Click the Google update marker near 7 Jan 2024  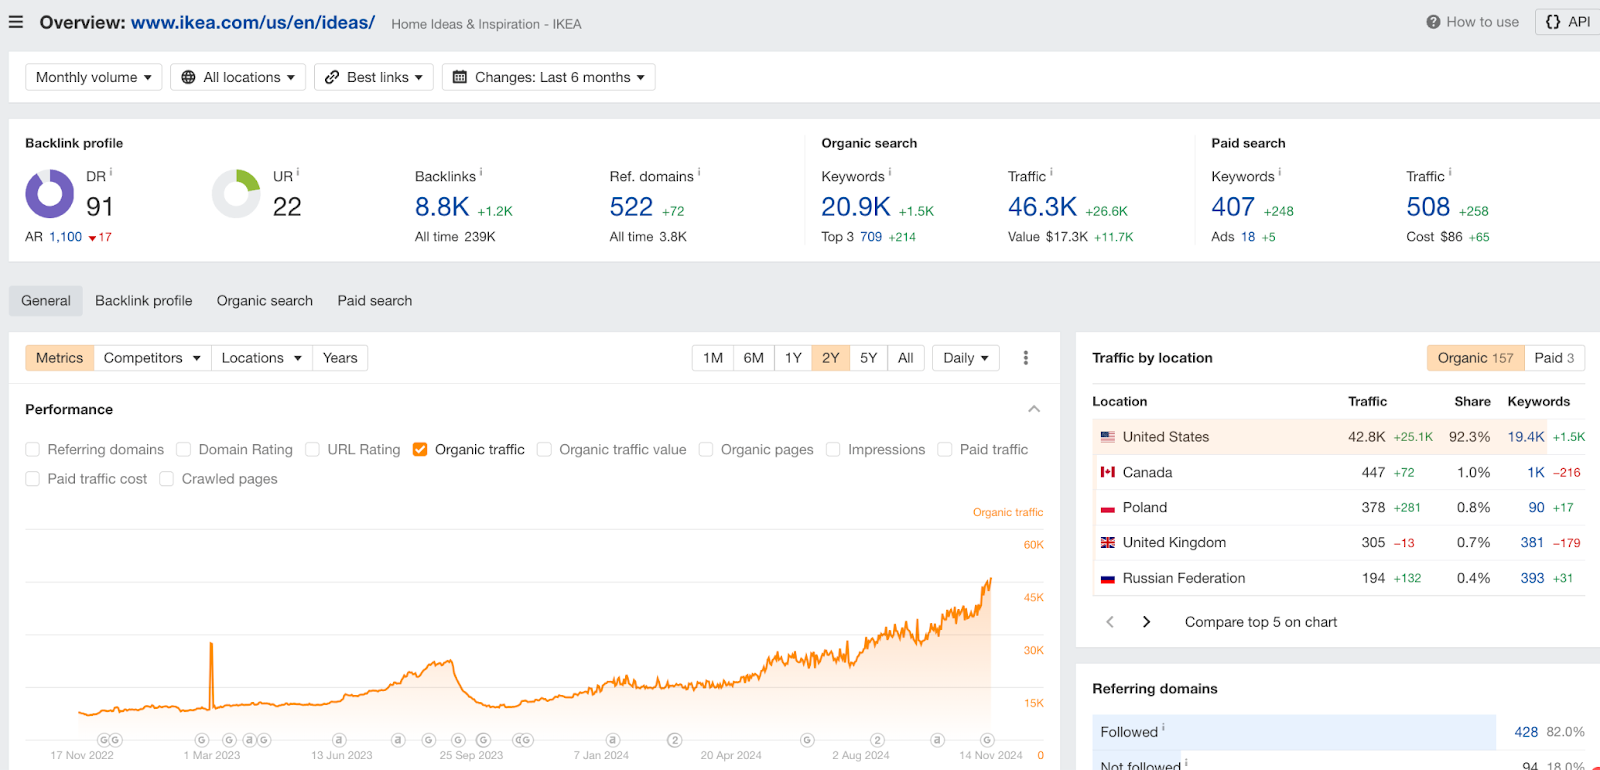tap(613, 740)
